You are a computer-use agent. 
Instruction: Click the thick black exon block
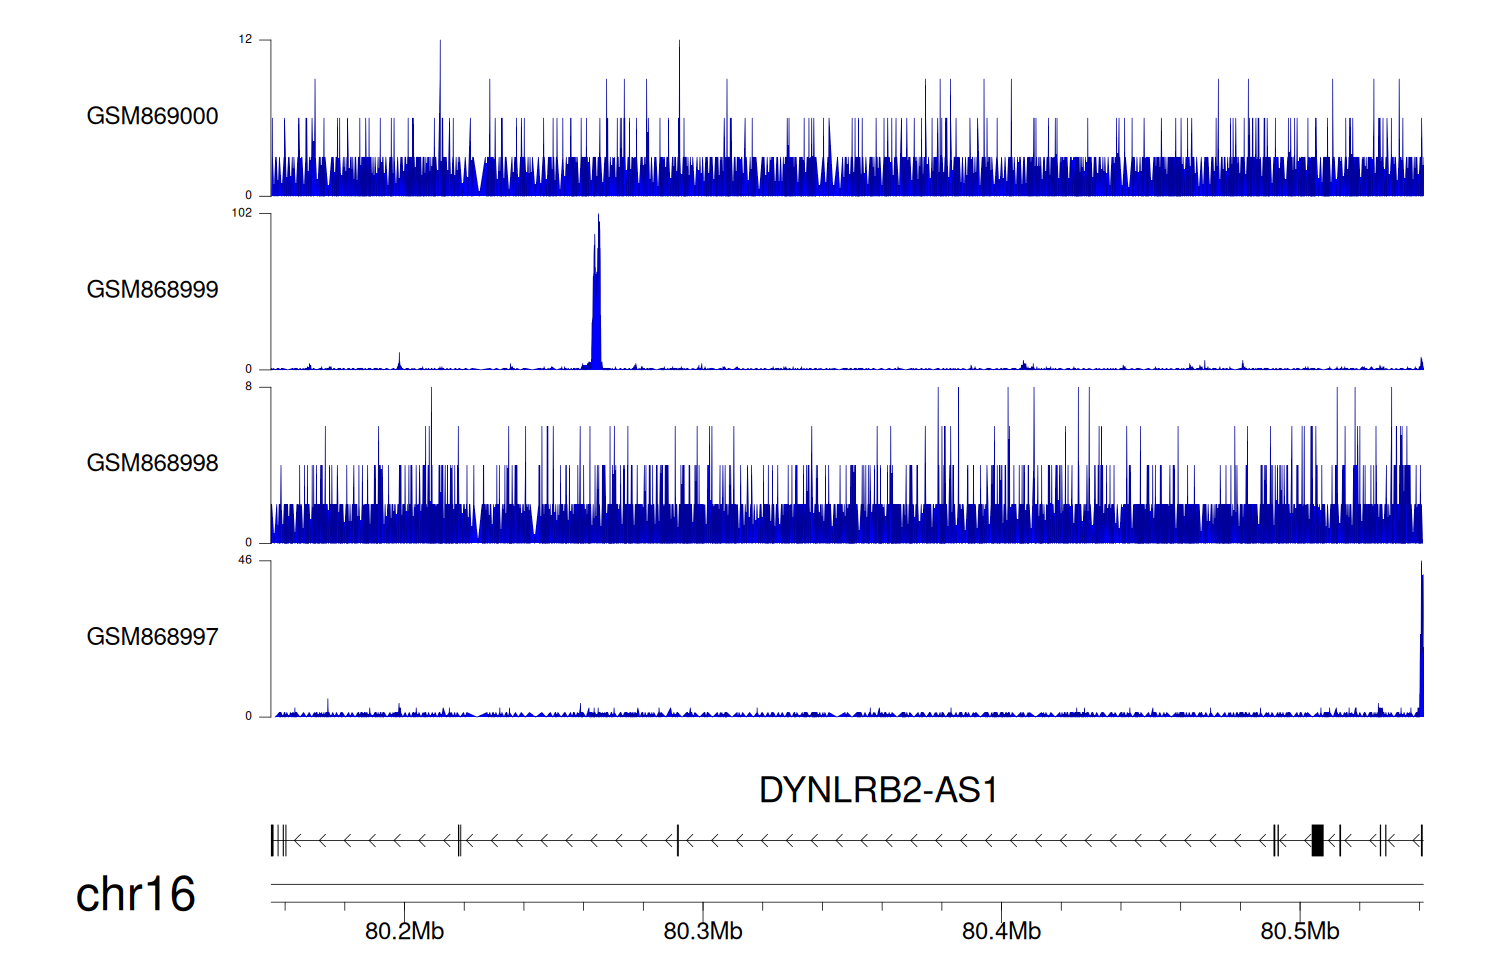coord(1317,840)
